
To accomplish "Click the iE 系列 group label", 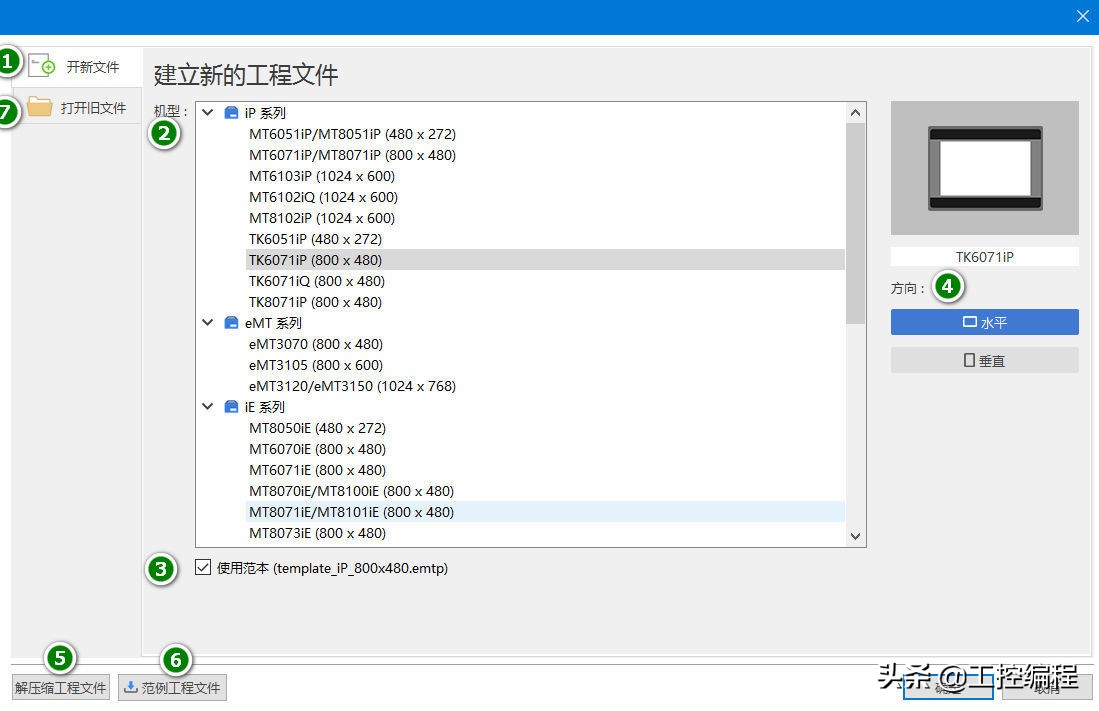I will coord(264,407).
